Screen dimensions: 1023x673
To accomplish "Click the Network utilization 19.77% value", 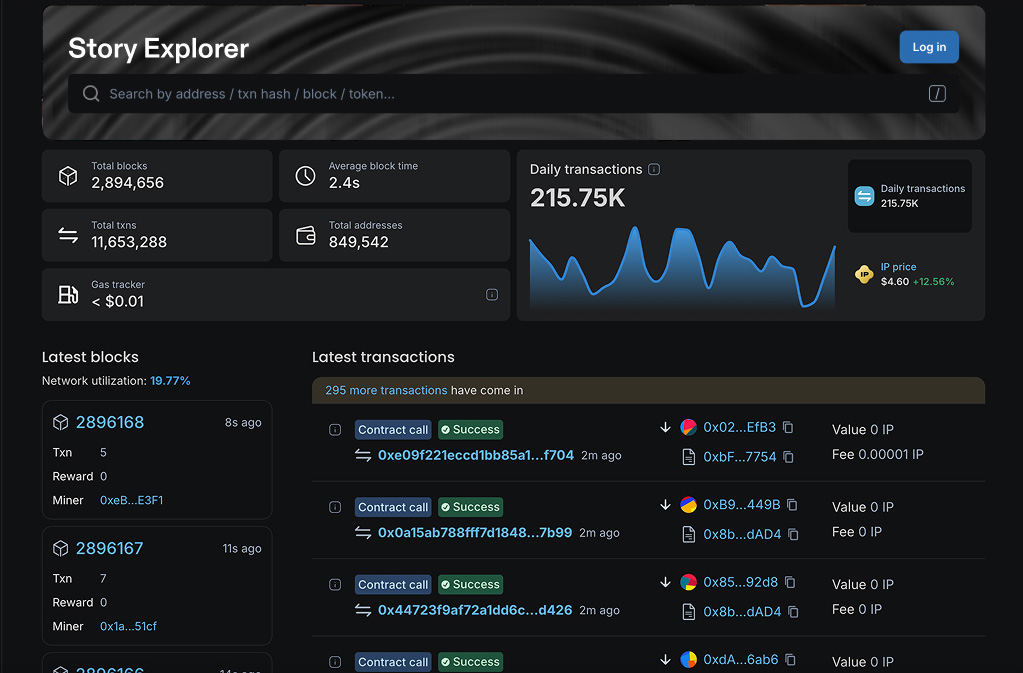I will click(170, 381).
